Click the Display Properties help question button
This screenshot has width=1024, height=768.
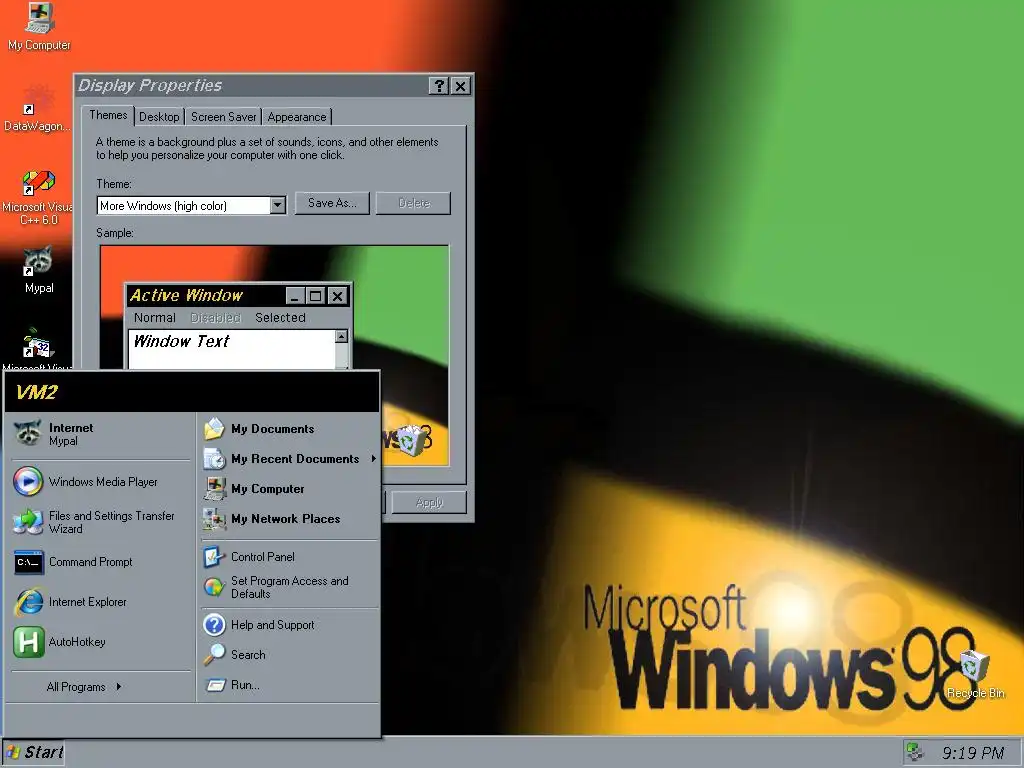pos(439,86)
